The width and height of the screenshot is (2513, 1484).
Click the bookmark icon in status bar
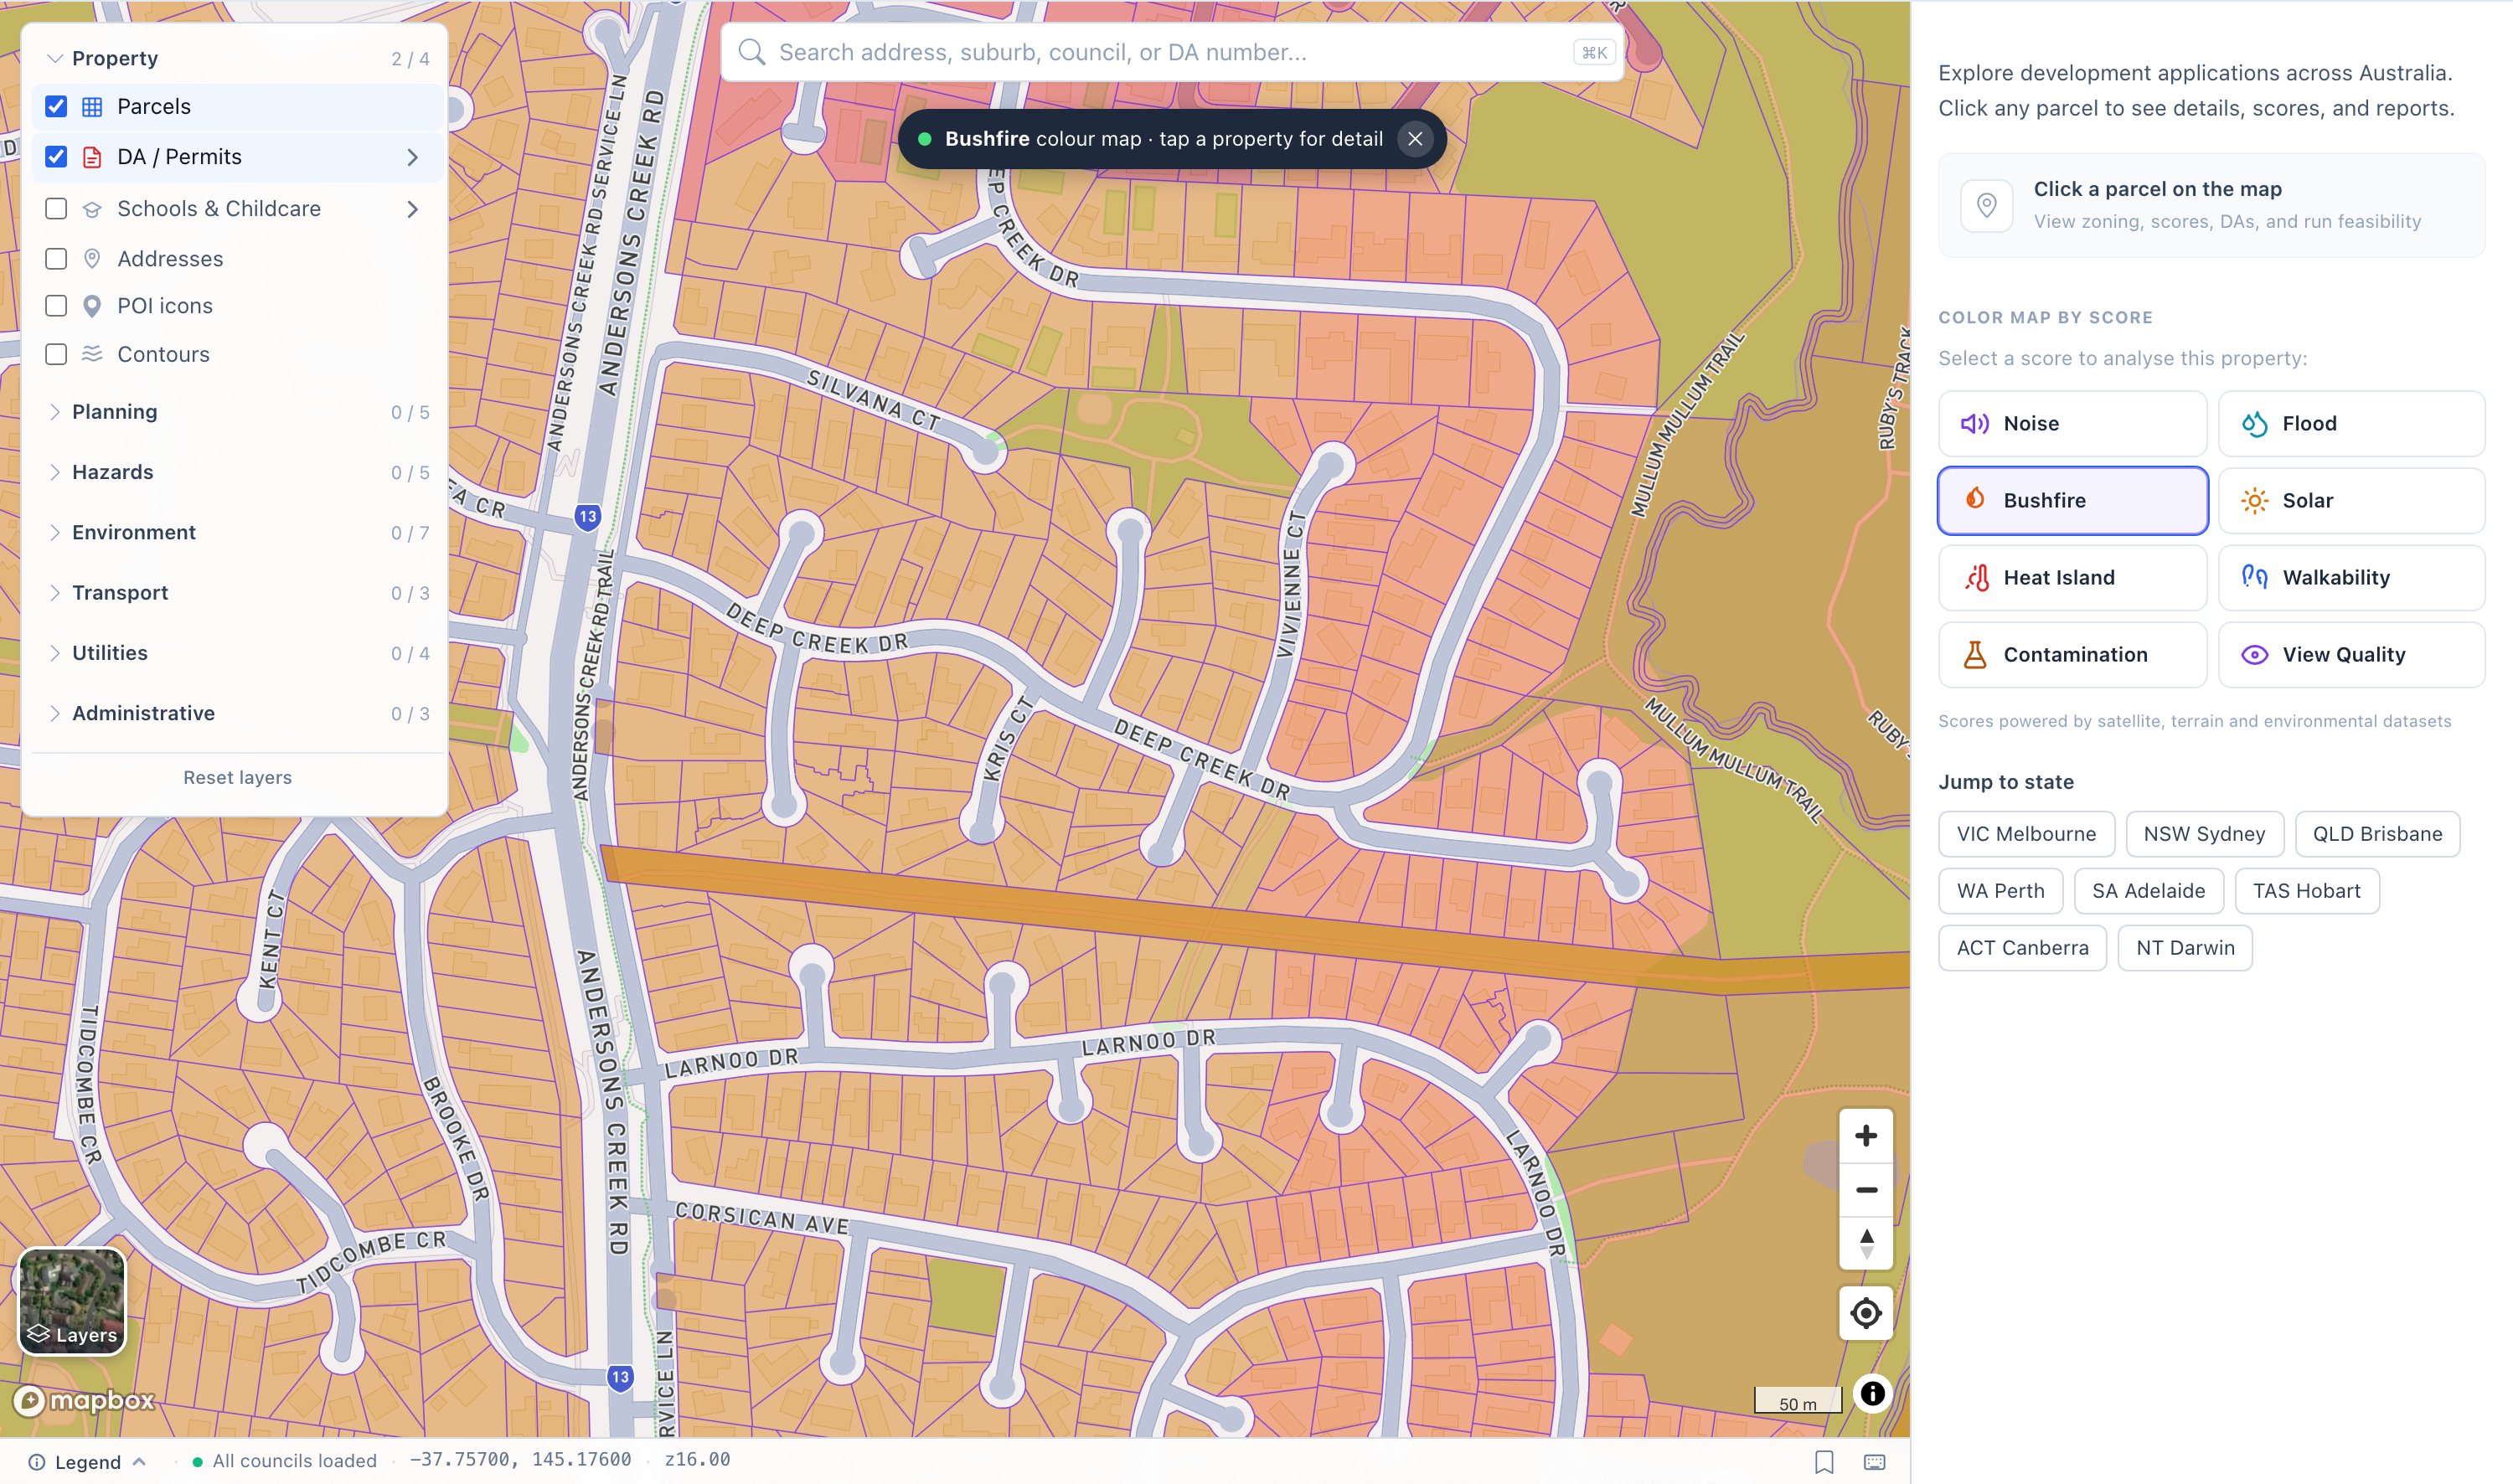point(1824,1462)
